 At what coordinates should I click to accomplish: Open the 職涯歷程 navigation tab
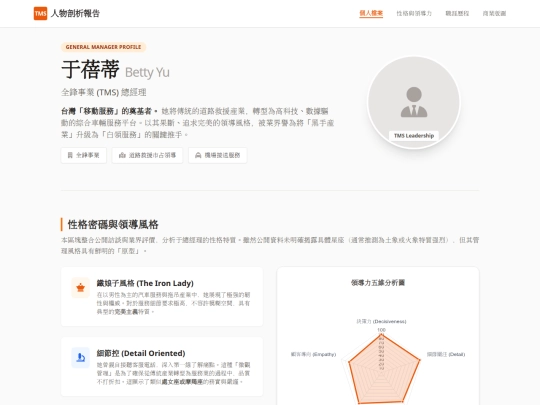[457, 13]
